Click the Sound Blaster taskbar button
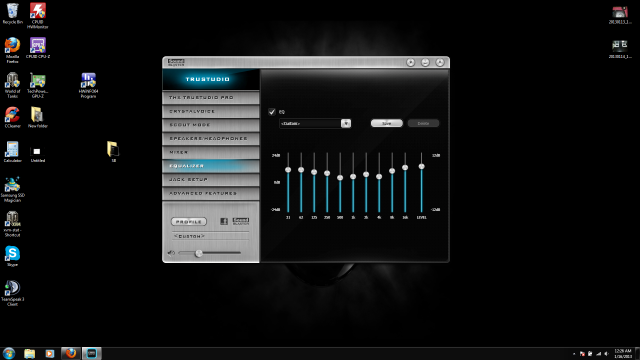This screenshot has height=360, width=640. 91,353
